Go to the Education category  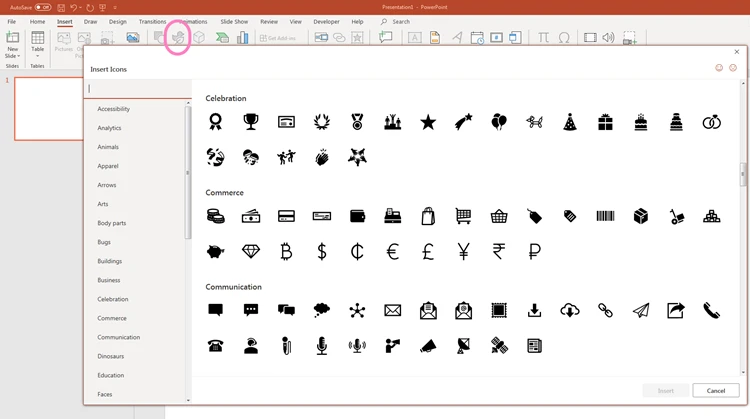(110, 375)
